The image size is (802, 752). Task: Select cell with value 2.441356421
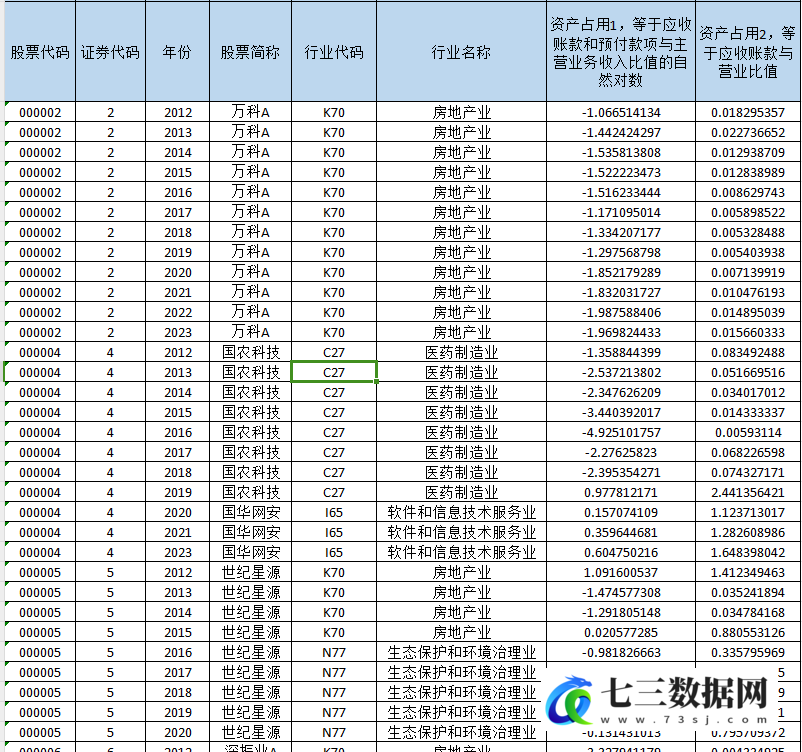coord(748,492)
